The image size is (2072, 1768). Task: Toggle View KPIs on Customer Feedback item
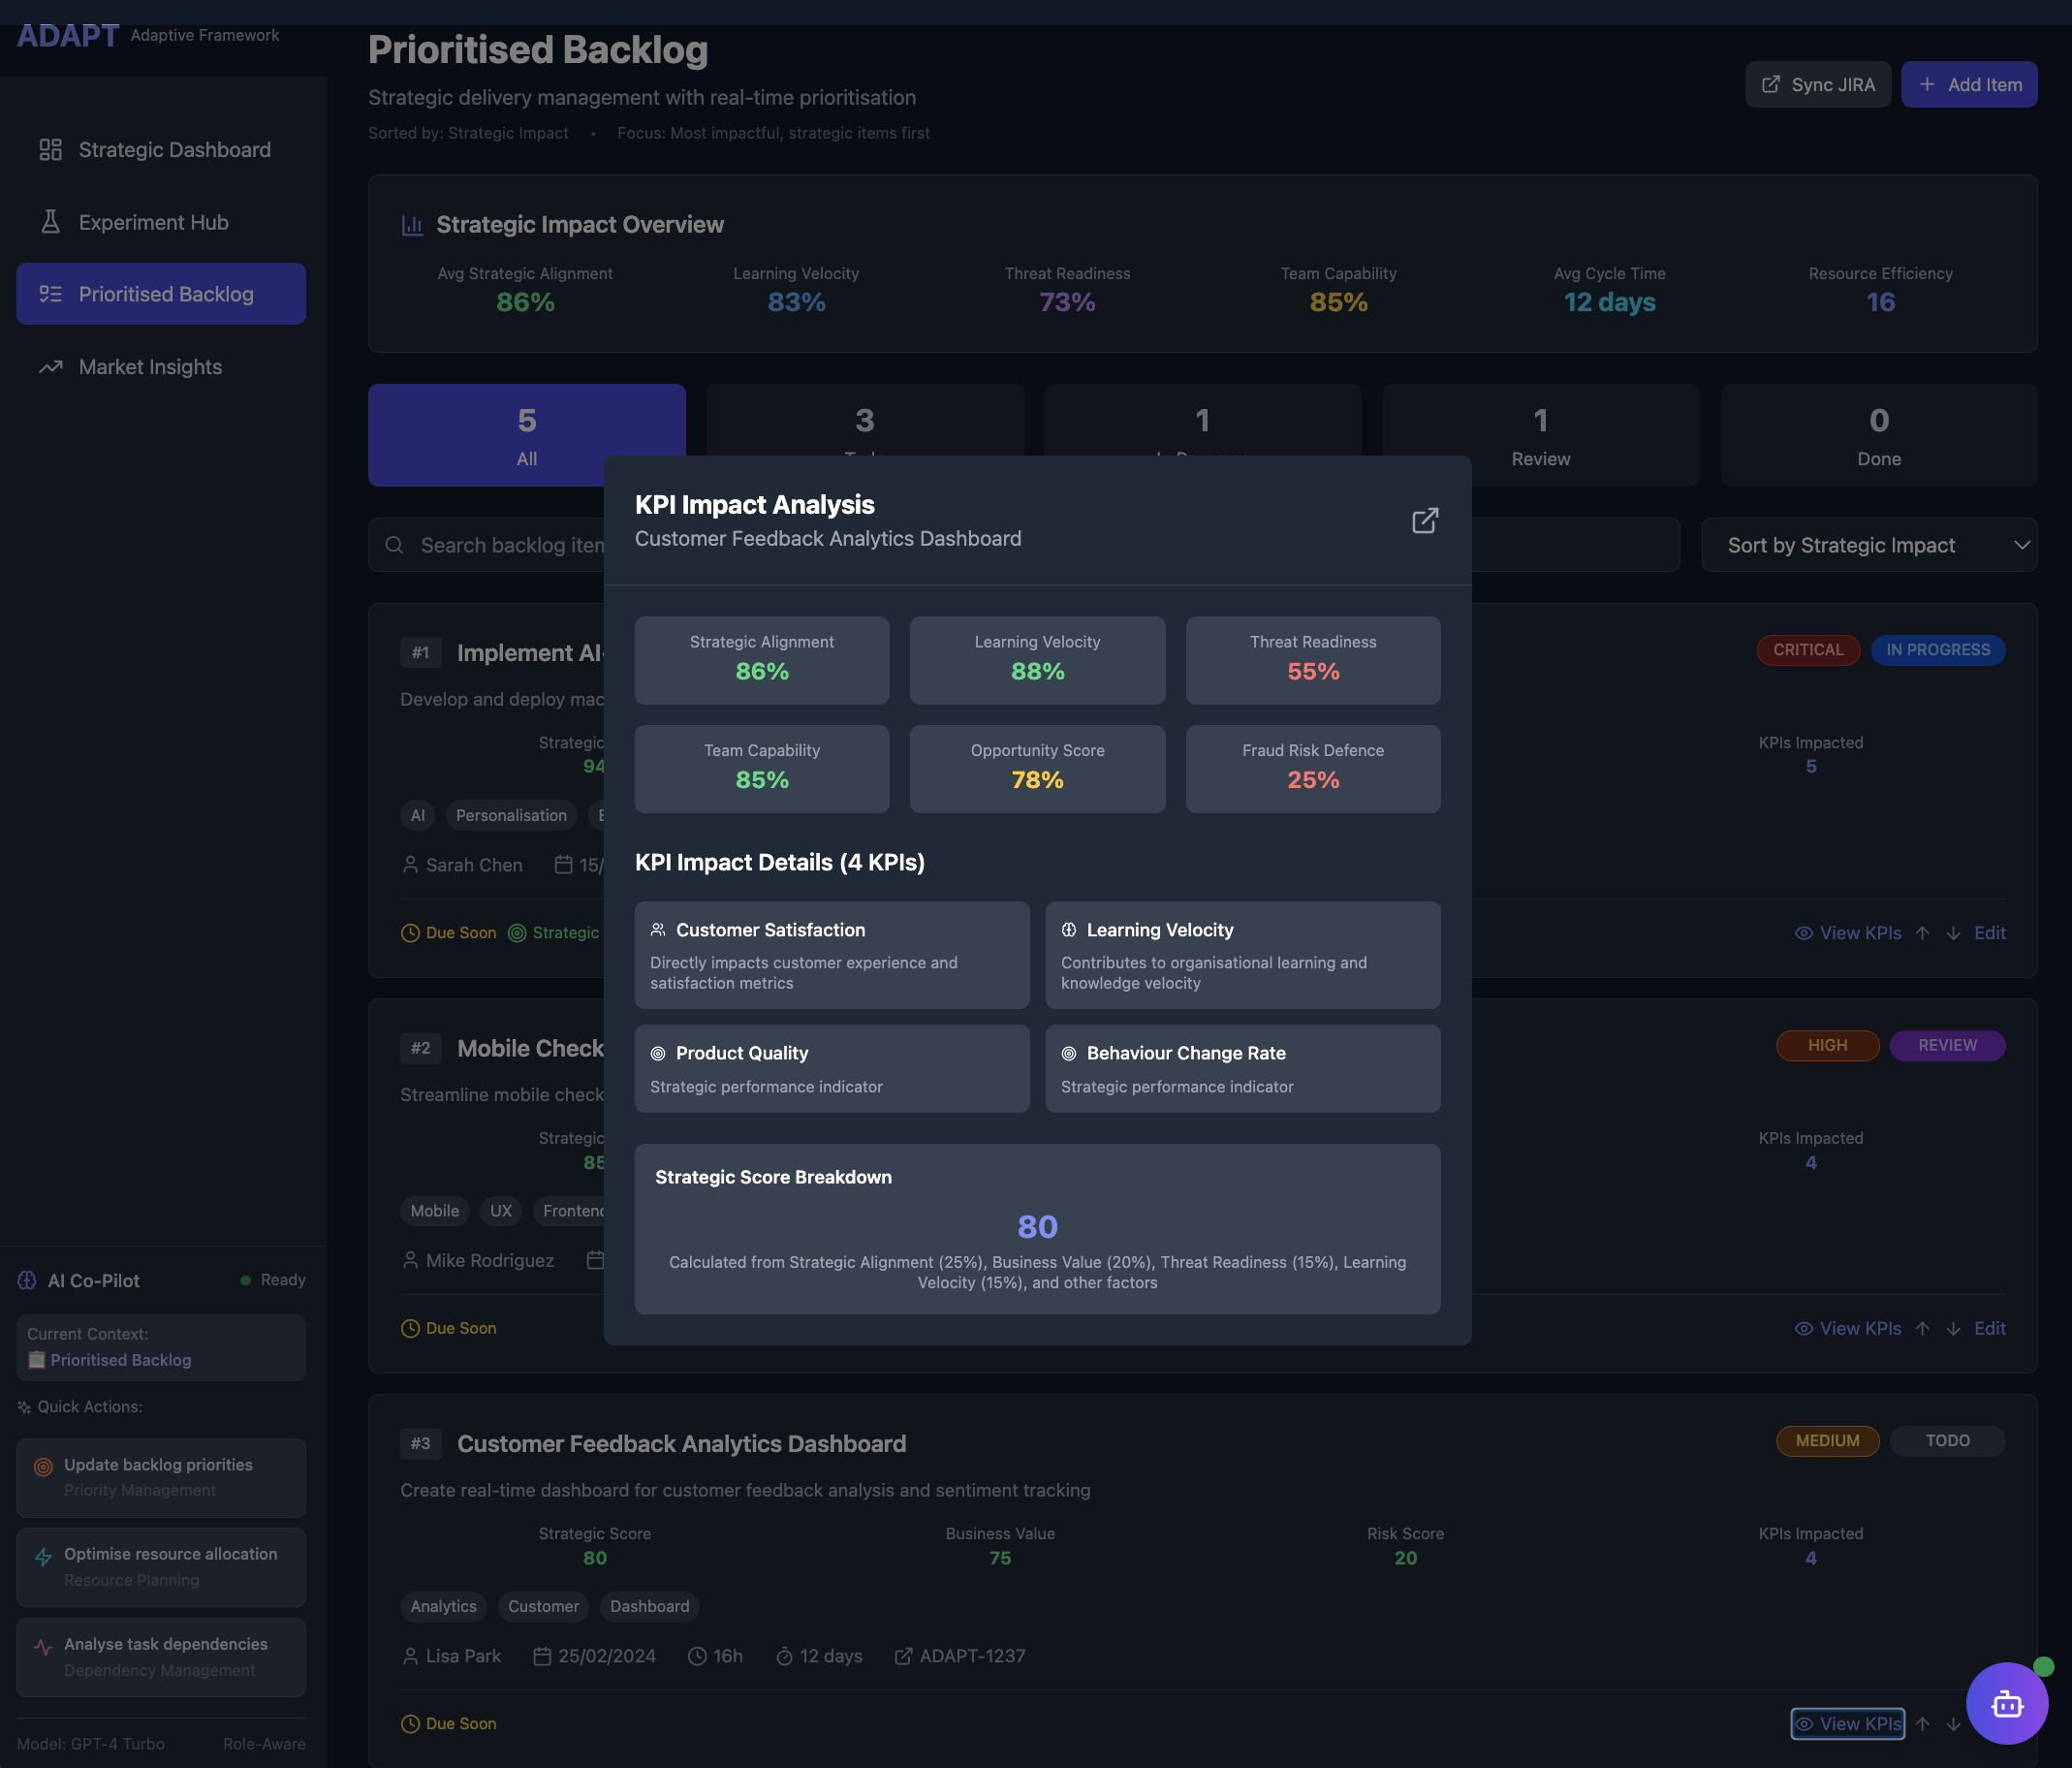[x=1848, y=1723]
